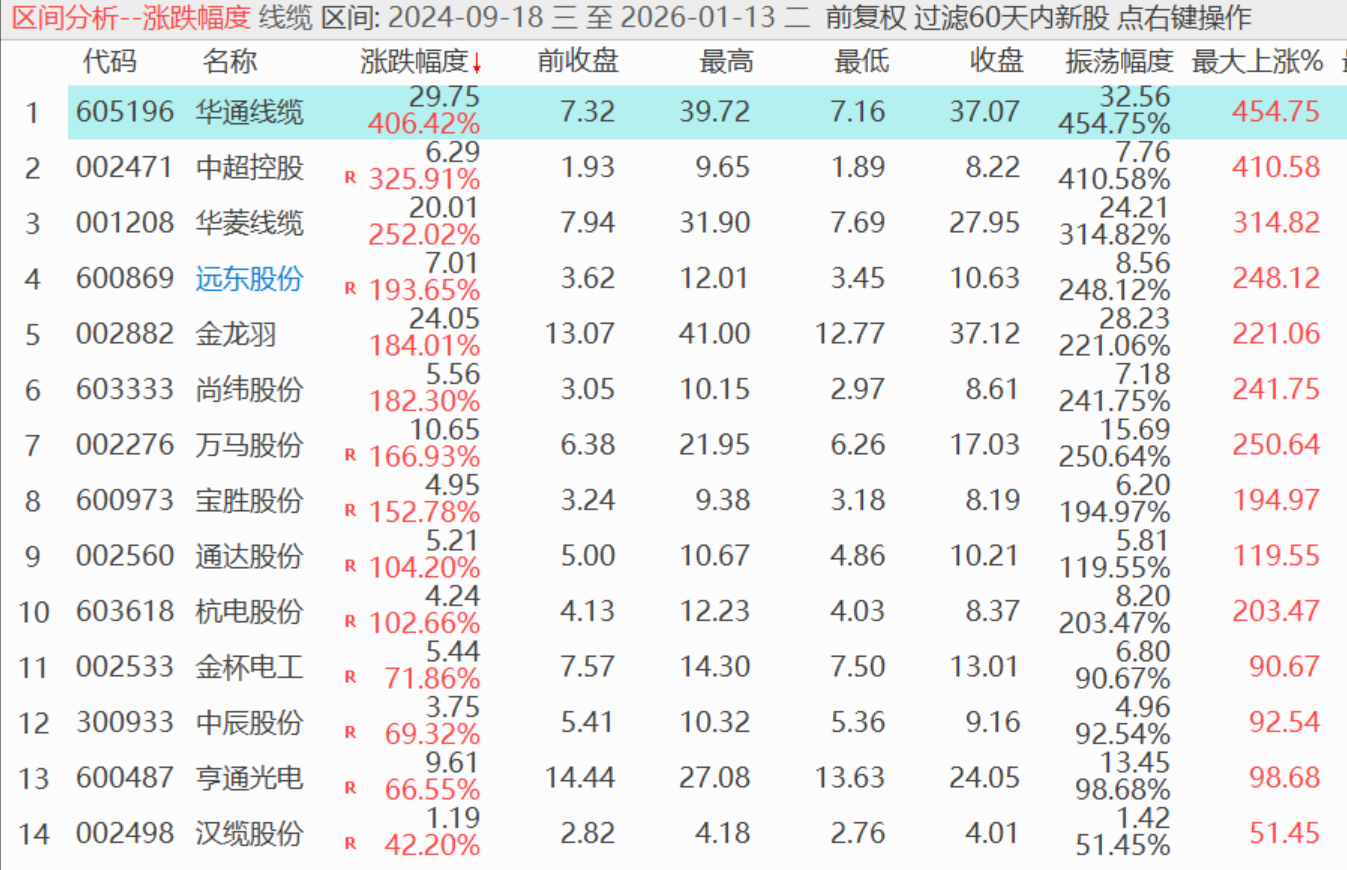Click stock code 002471

(x=125, y=167)
